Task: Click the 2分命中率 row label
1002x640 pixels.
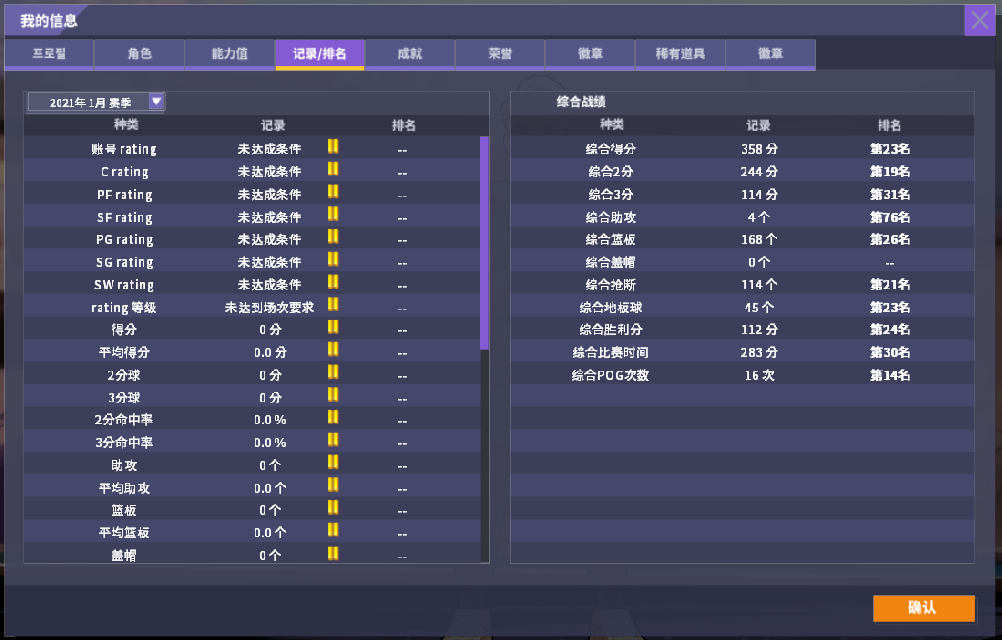Action: pos(124,420)
